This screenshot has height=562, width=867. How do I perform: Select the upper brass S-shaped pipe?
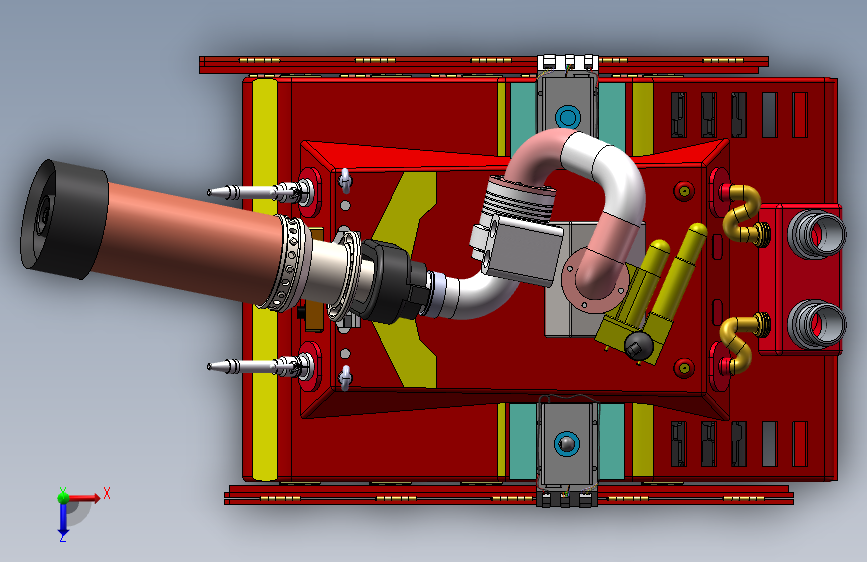coord(744,216)
